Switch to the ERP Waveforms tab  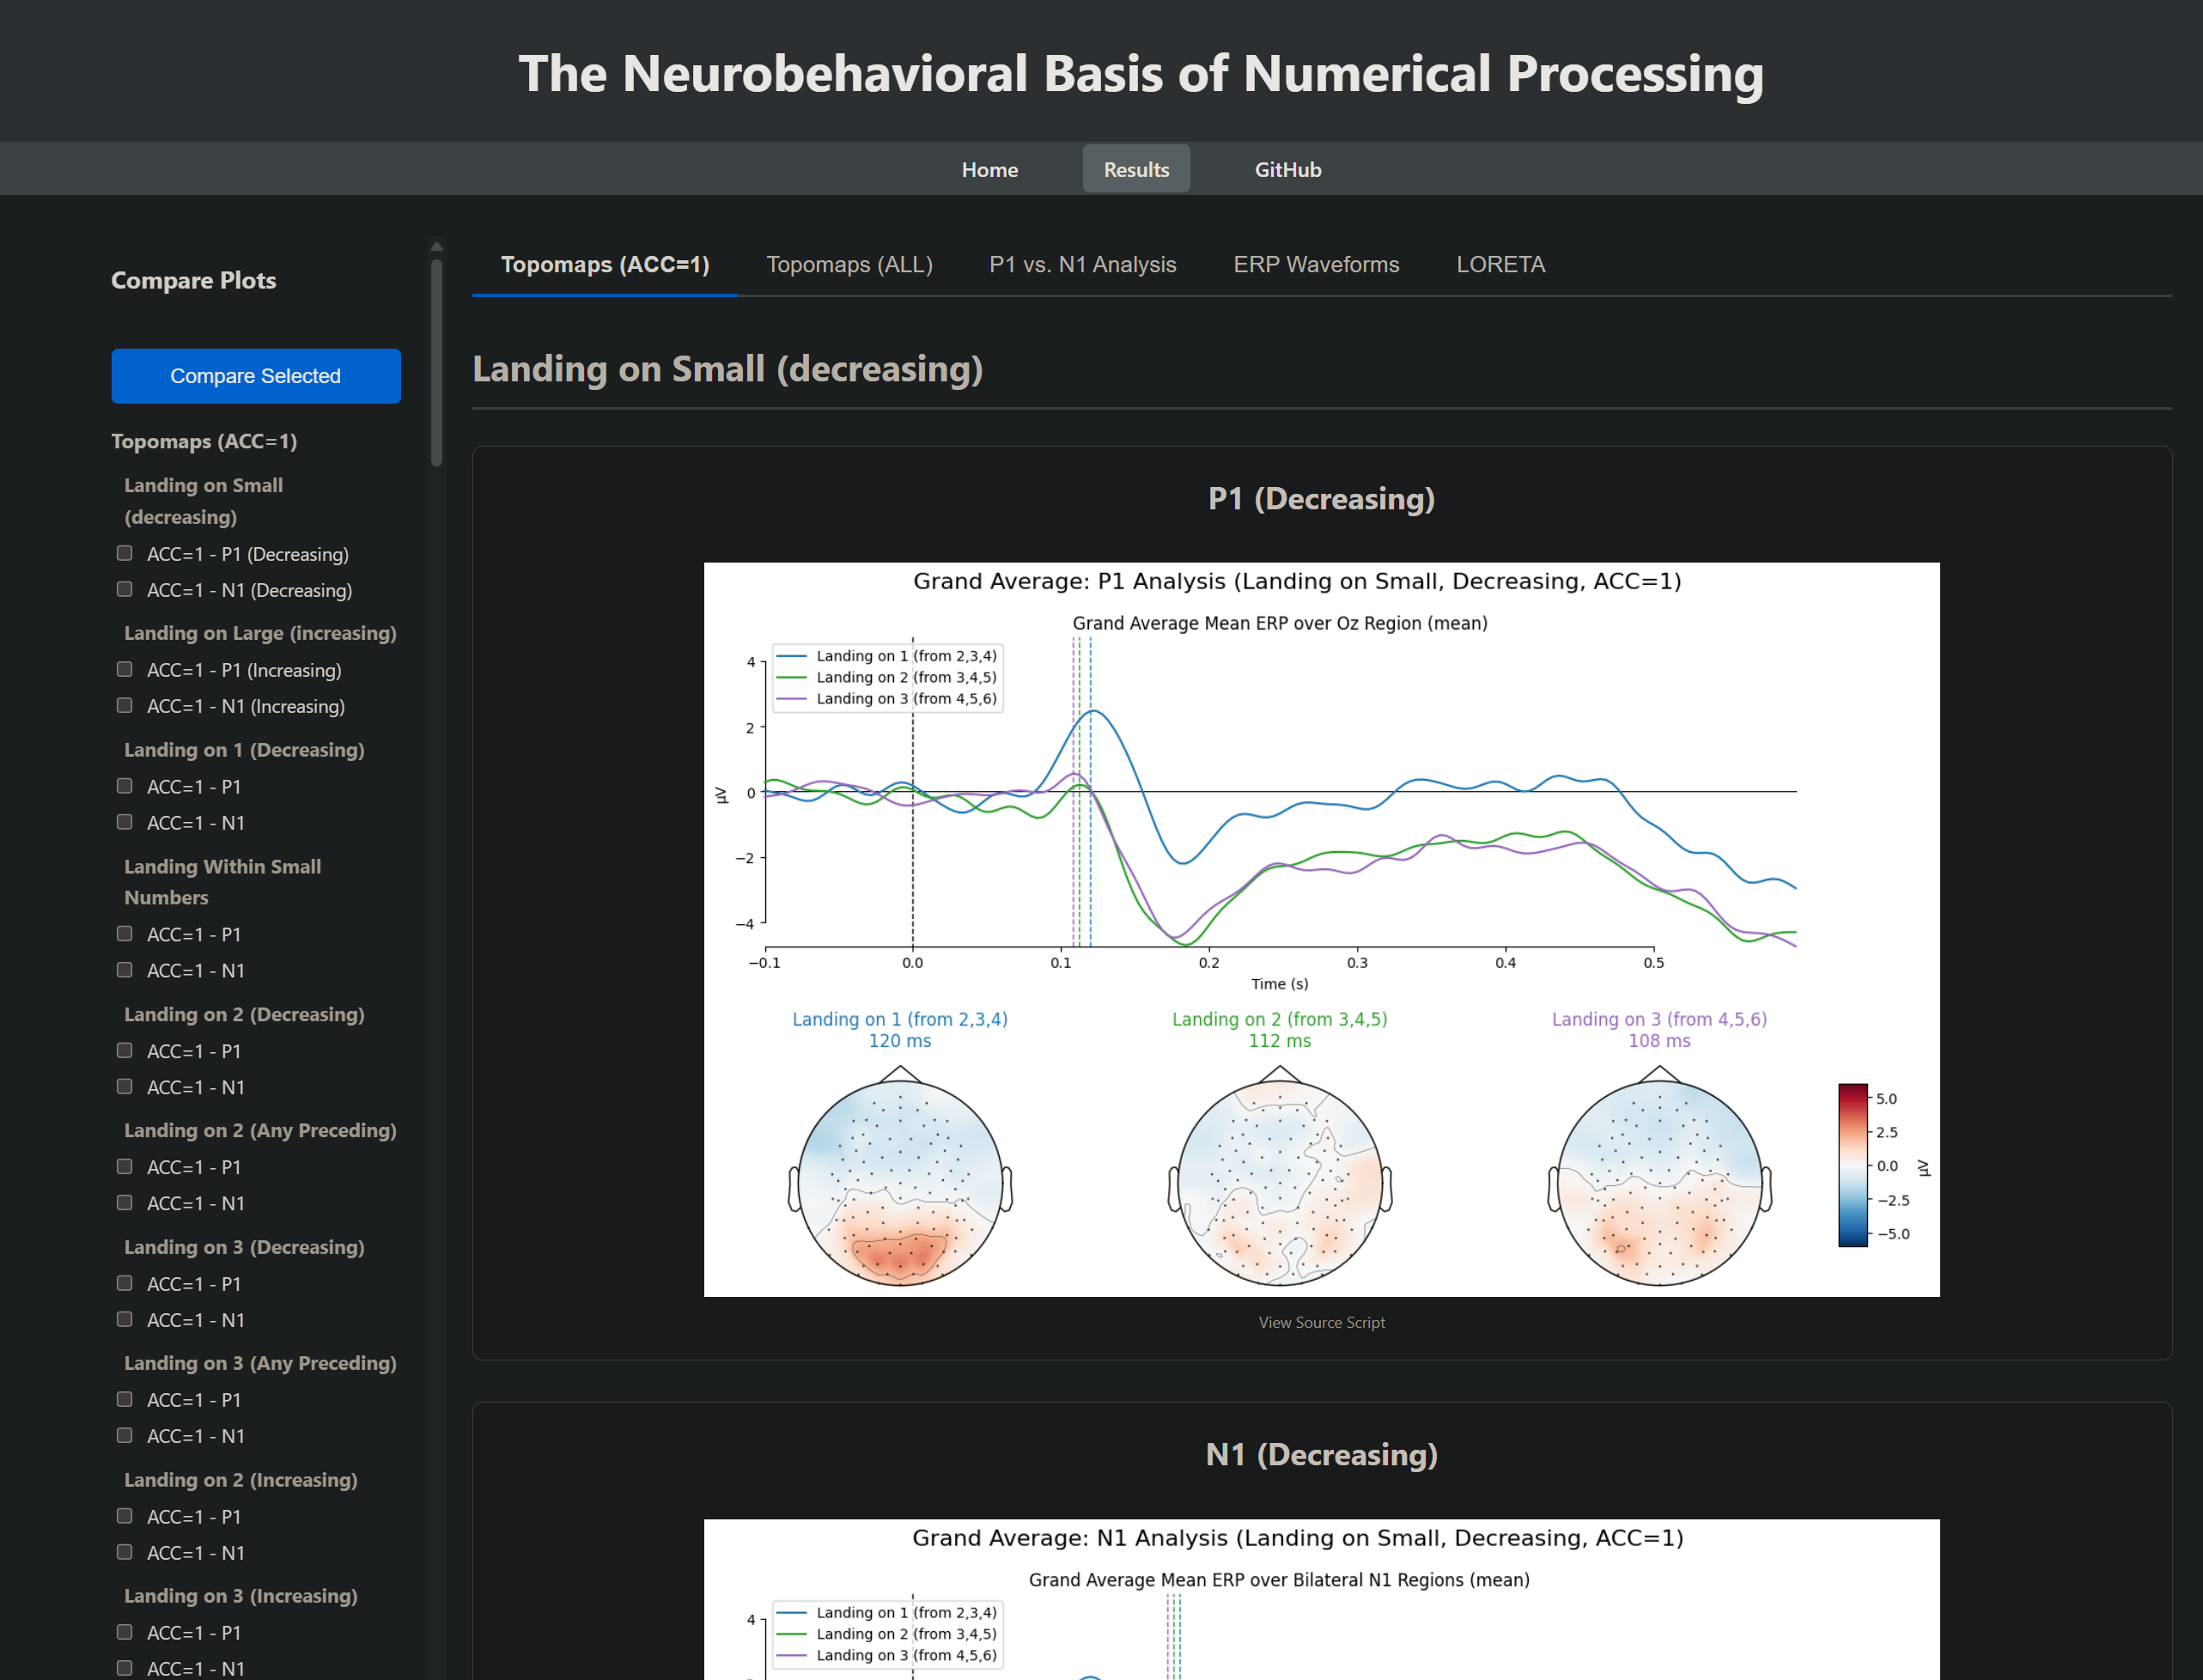click(1316, 264)
